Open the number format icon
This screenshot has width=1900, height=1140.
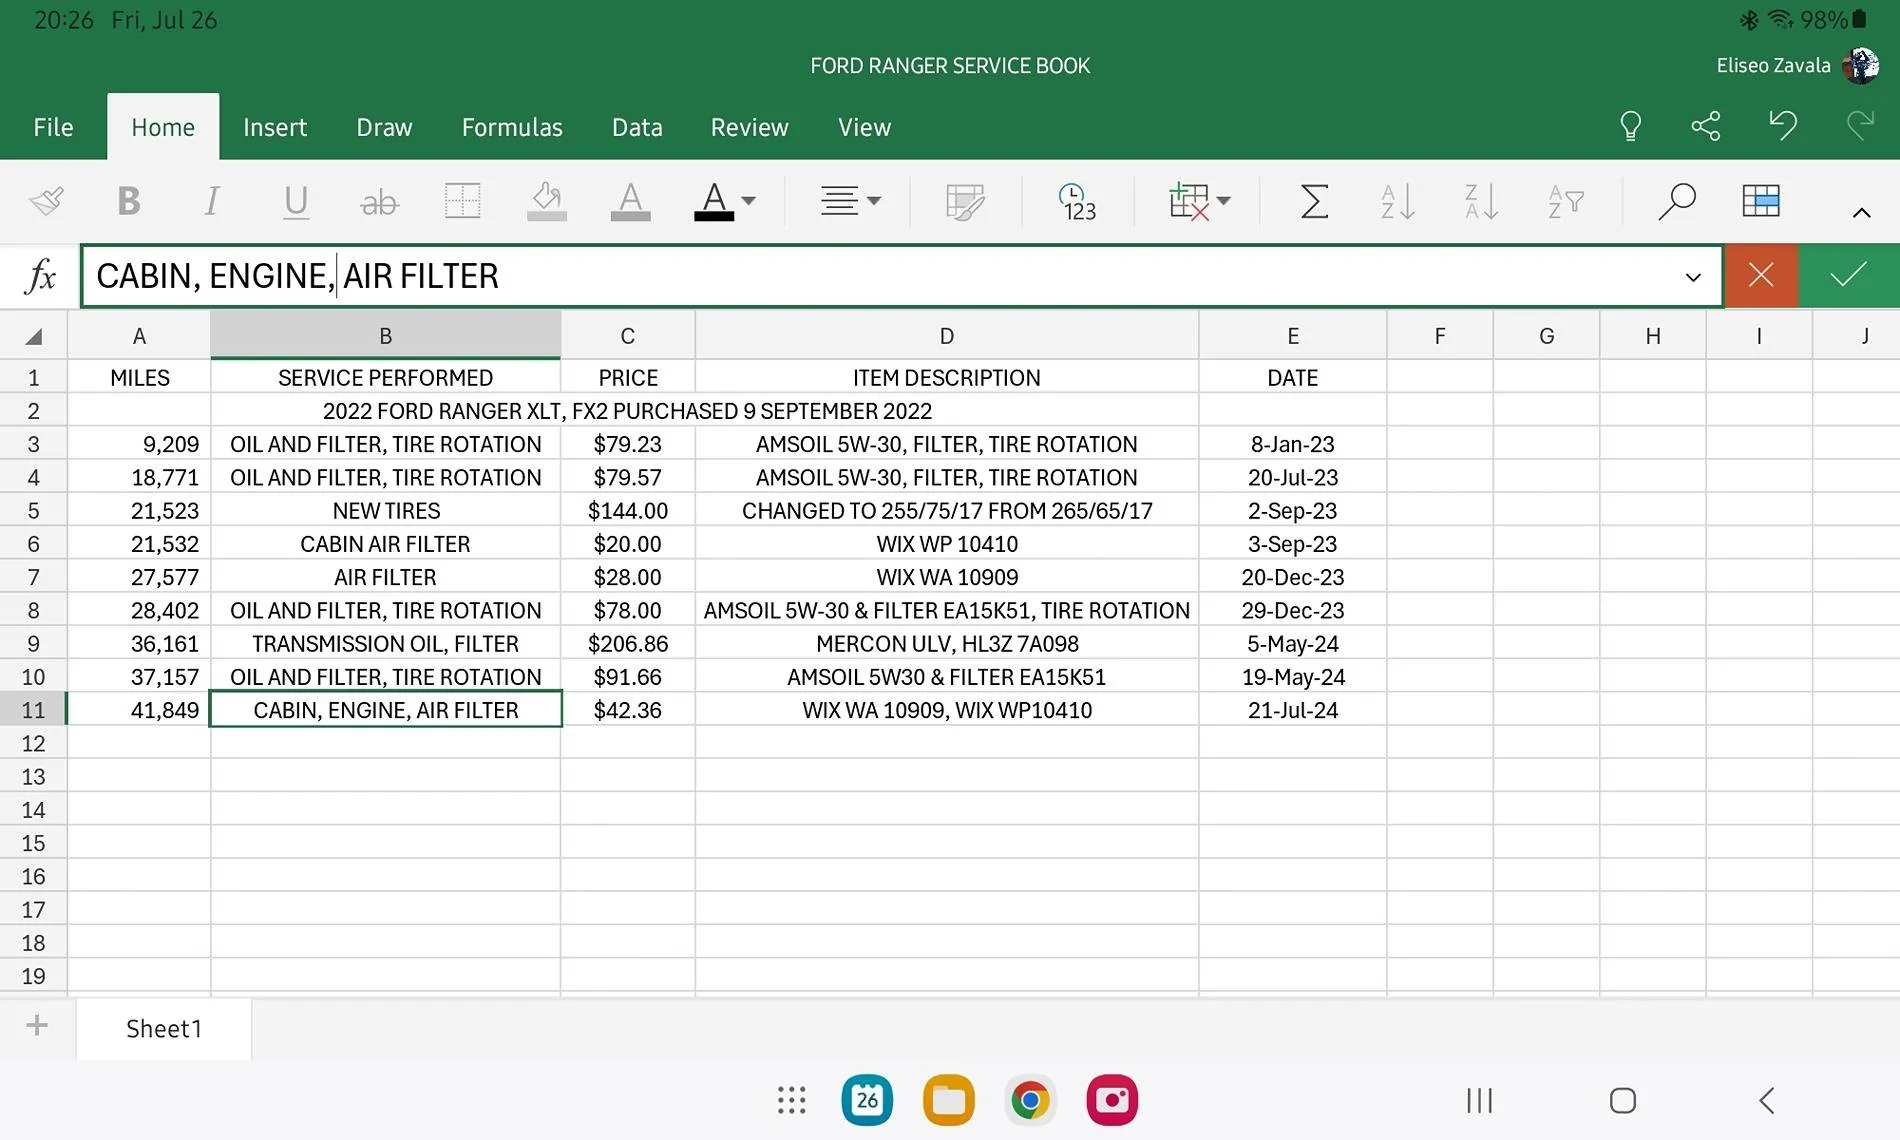coord(1077,201)
